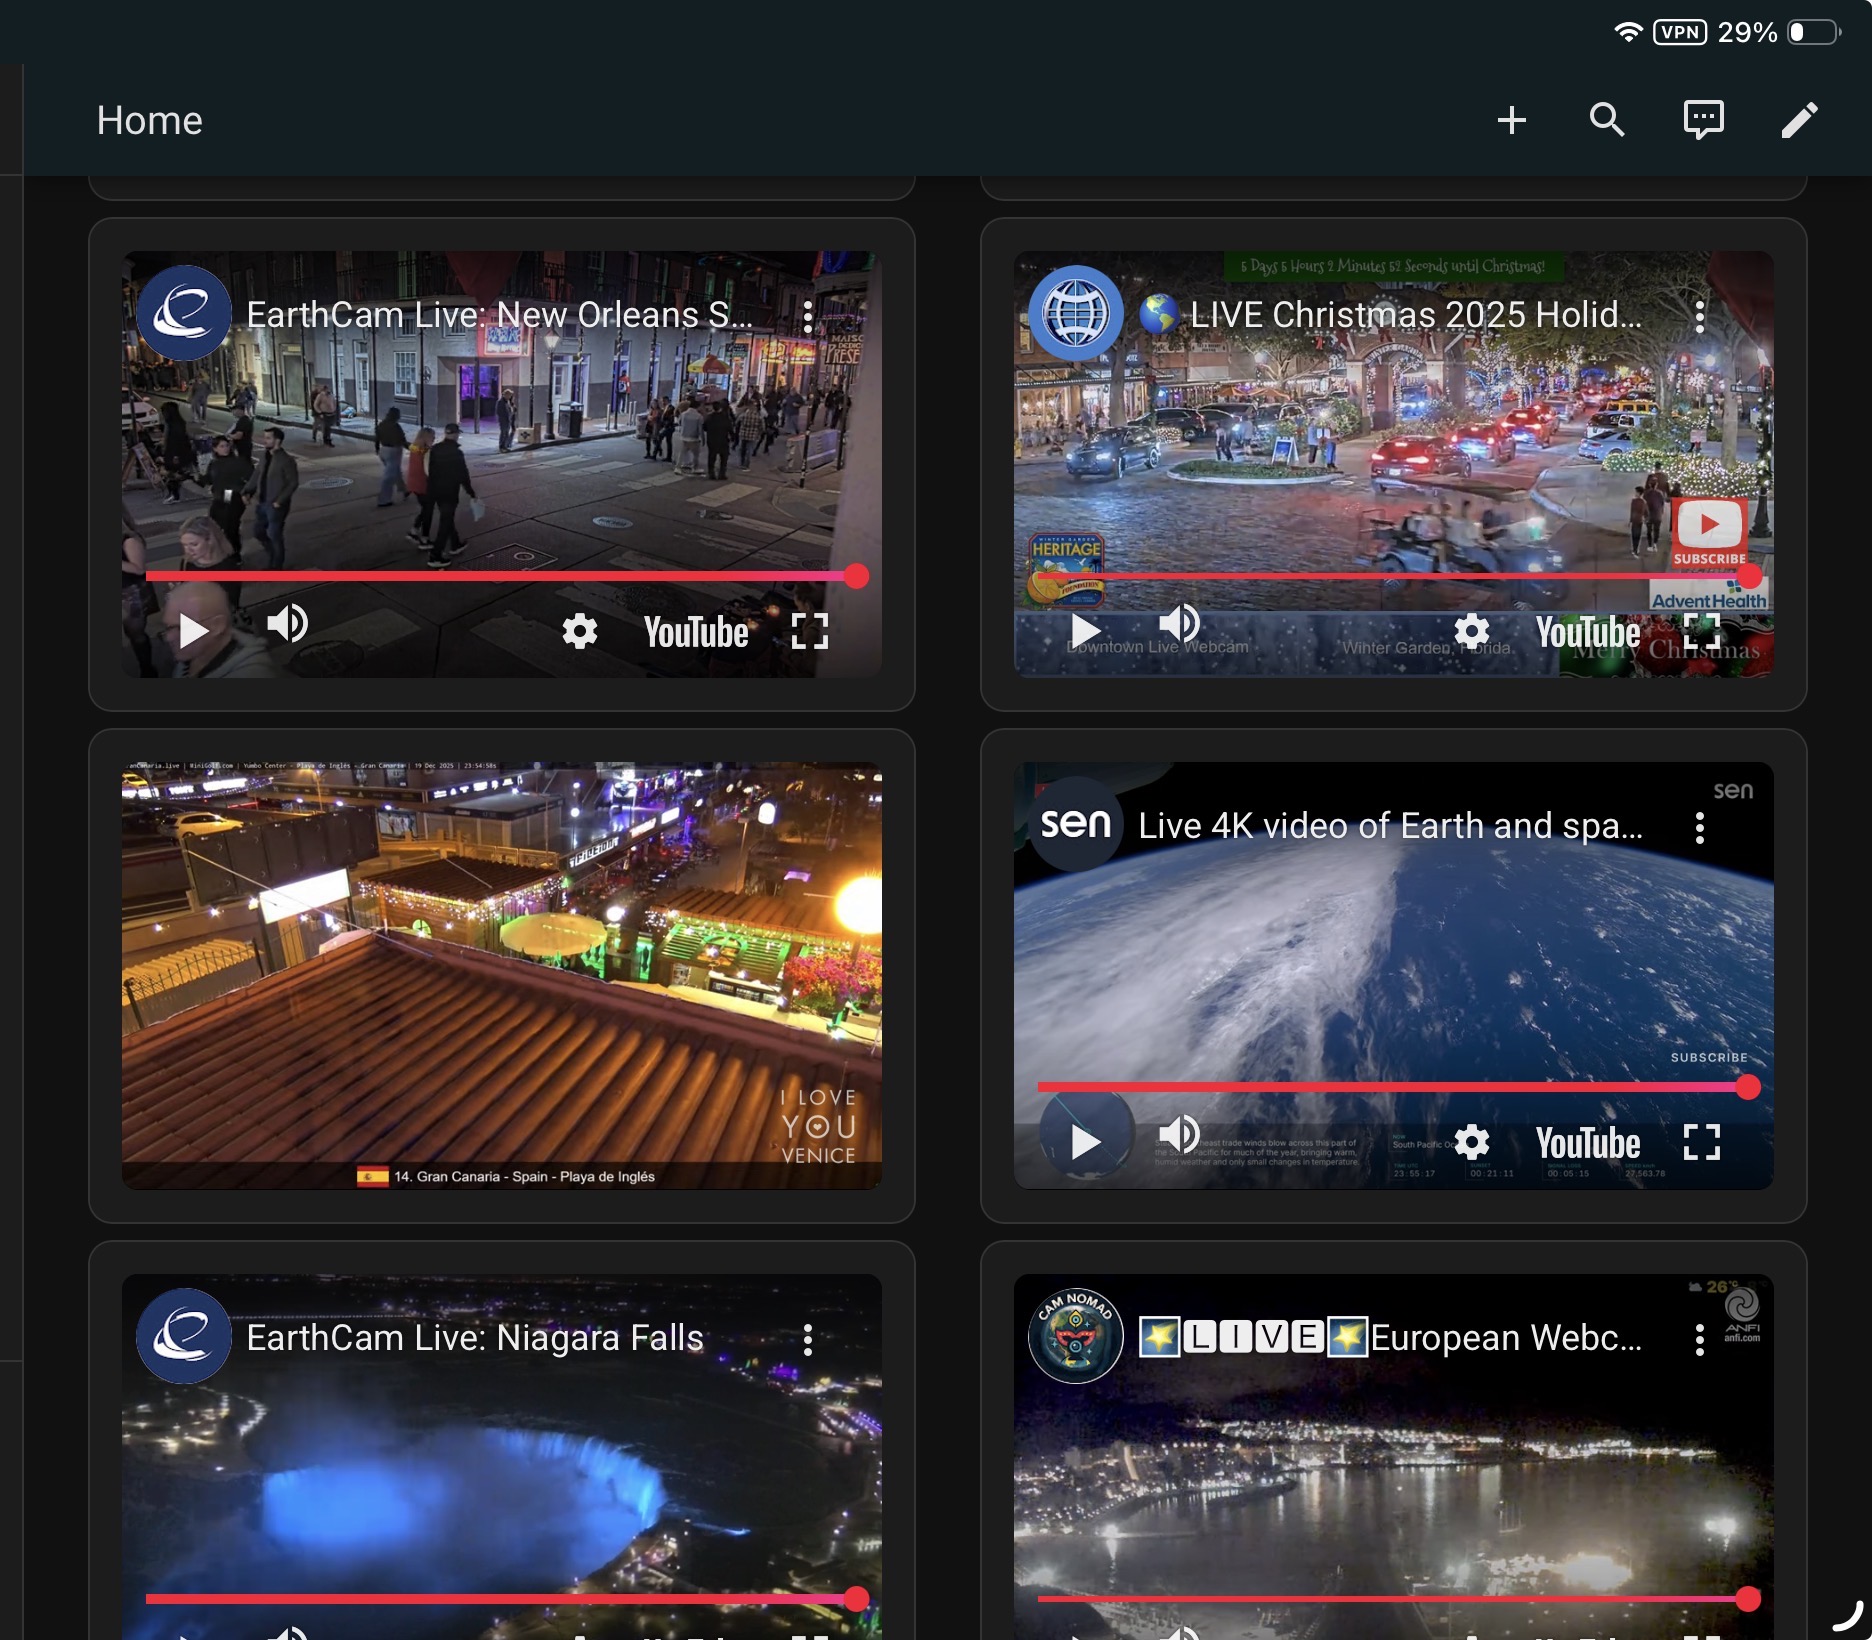Play the Sen Earth and space video
Image resolution: width=1872 pixels, height=1640 pixels.
click(1085, 1142)
